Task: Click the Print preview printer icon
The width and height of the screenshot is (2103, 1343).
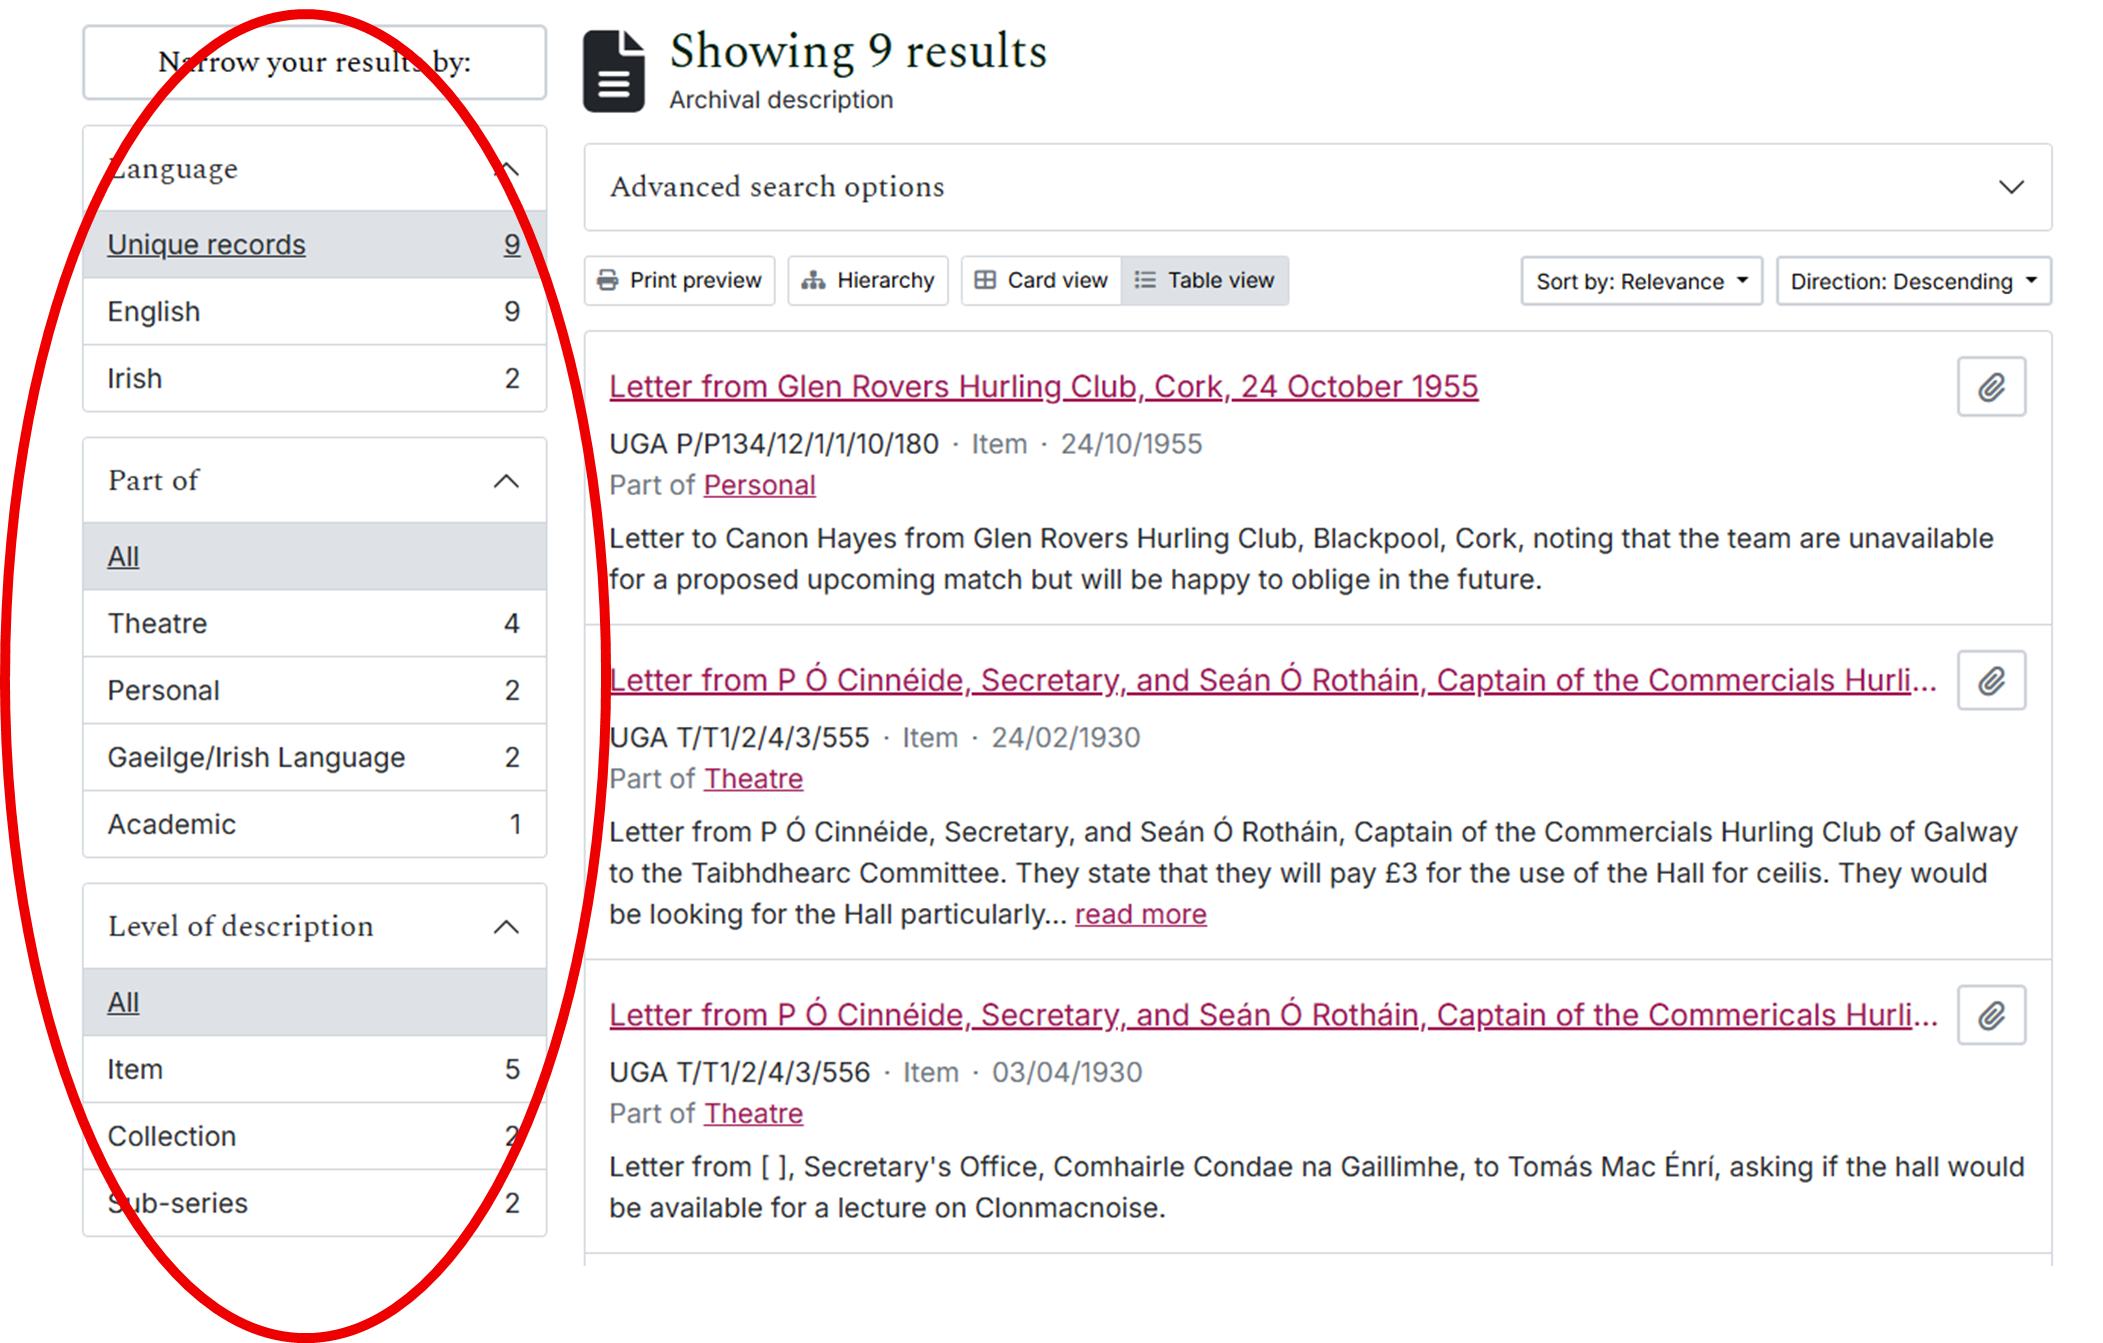Action: click(607, 281)
